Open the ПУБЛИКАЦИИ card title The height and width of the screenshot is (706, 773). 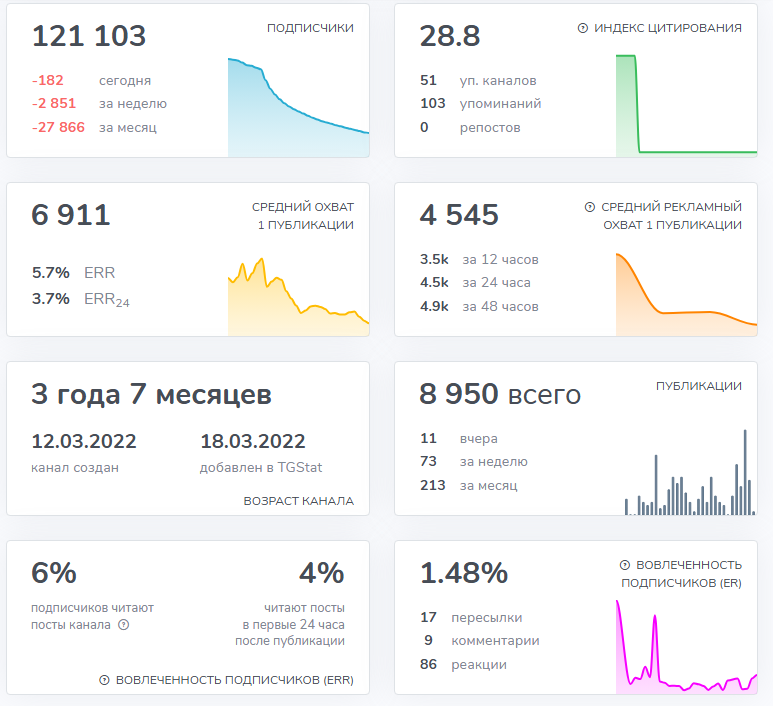point(699,386)
